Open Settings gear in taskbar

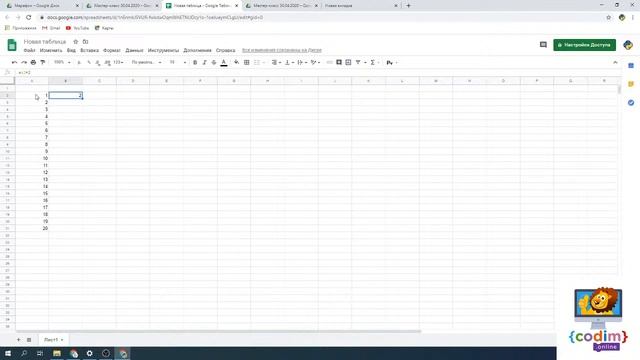[90, 353]
